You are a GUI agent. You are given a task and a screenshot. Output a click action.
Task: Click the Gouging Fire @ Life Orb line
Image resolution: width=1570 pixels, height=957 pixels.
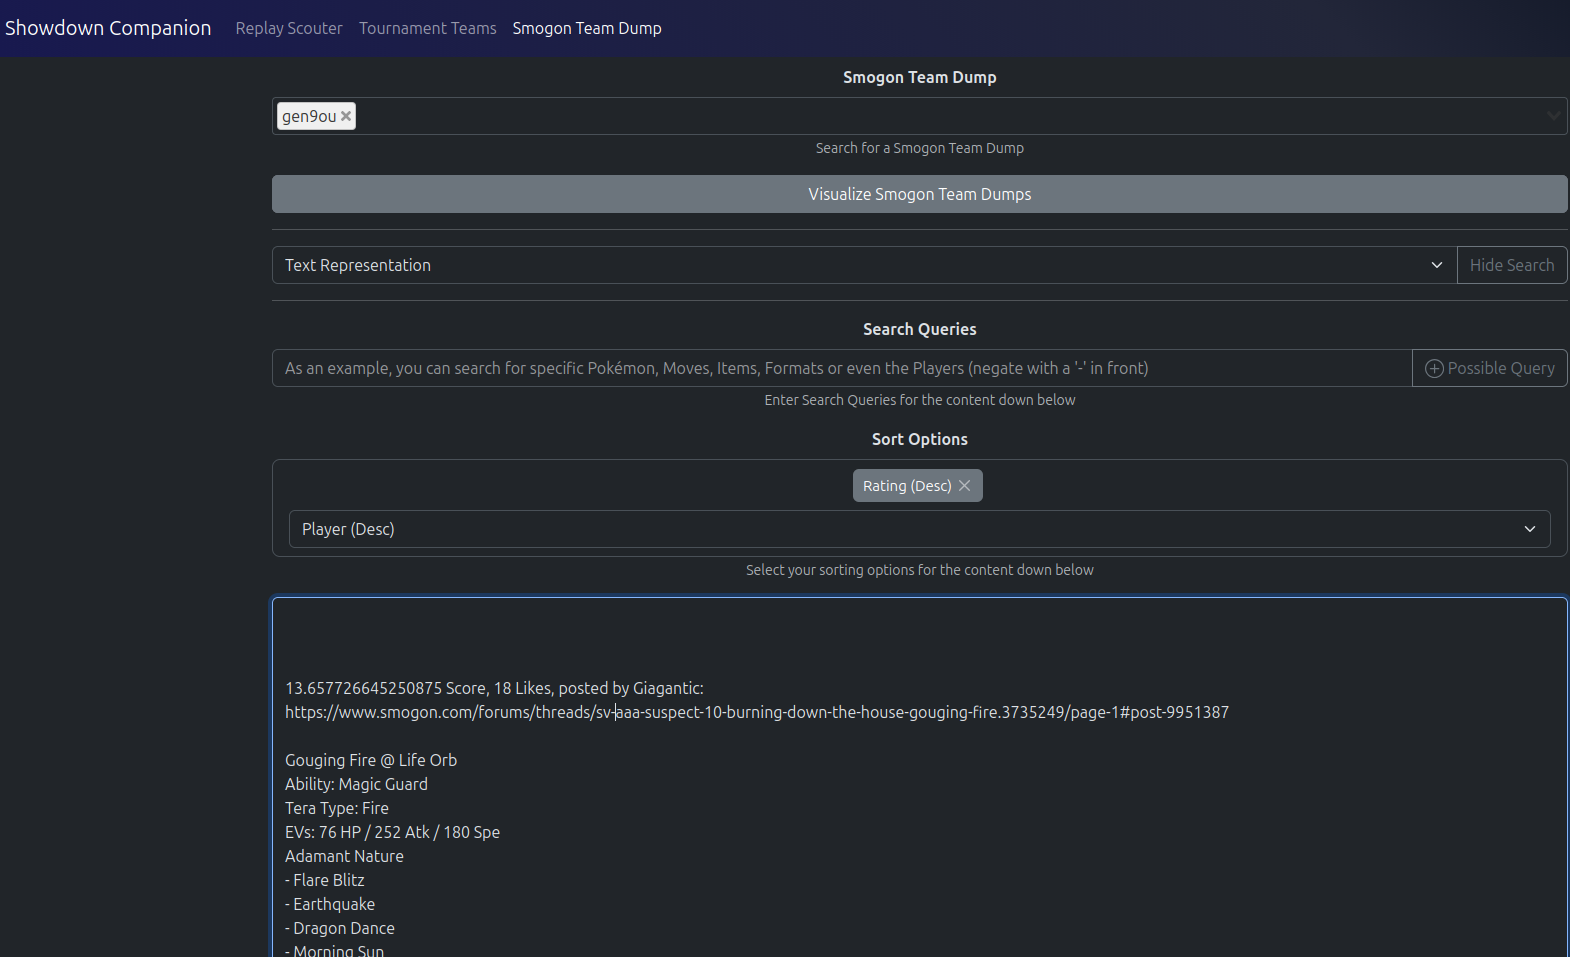coord(370,760)
